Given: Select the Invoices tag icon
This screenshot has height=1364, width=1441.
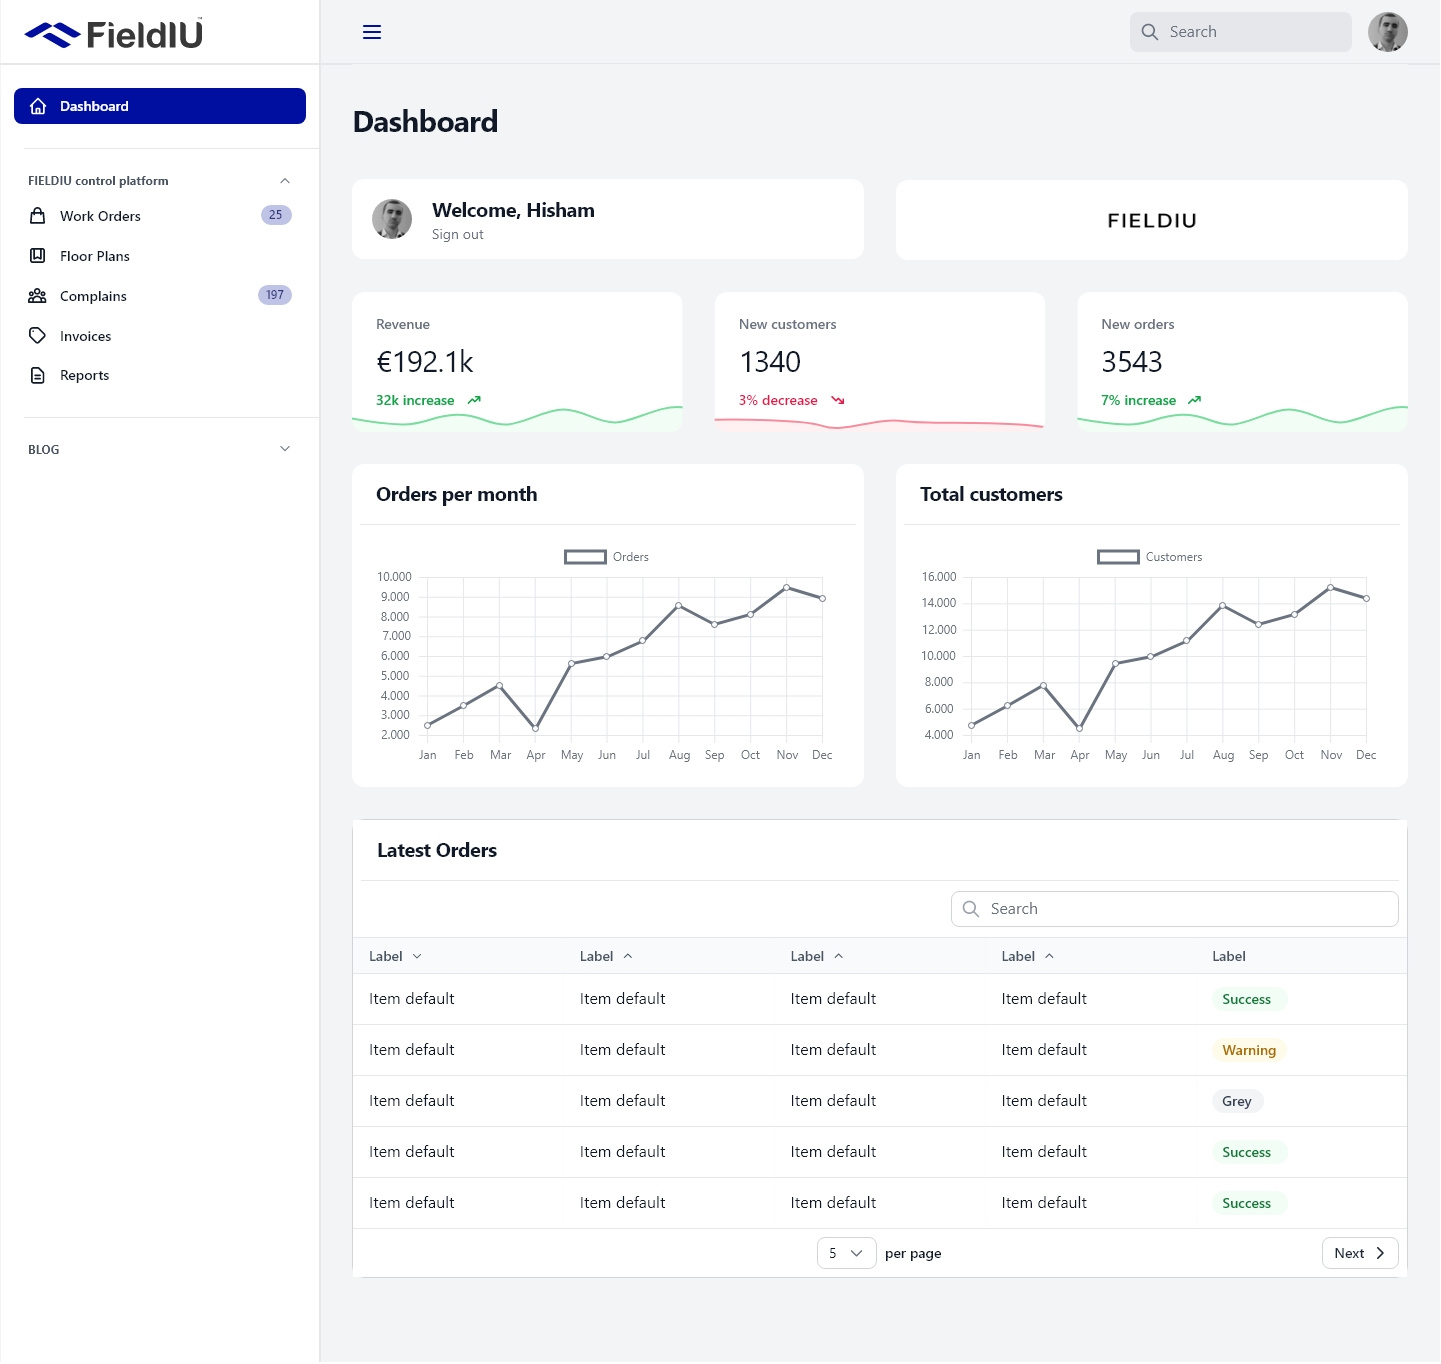Looking at the screenshot, I should (x=37, y=335).
